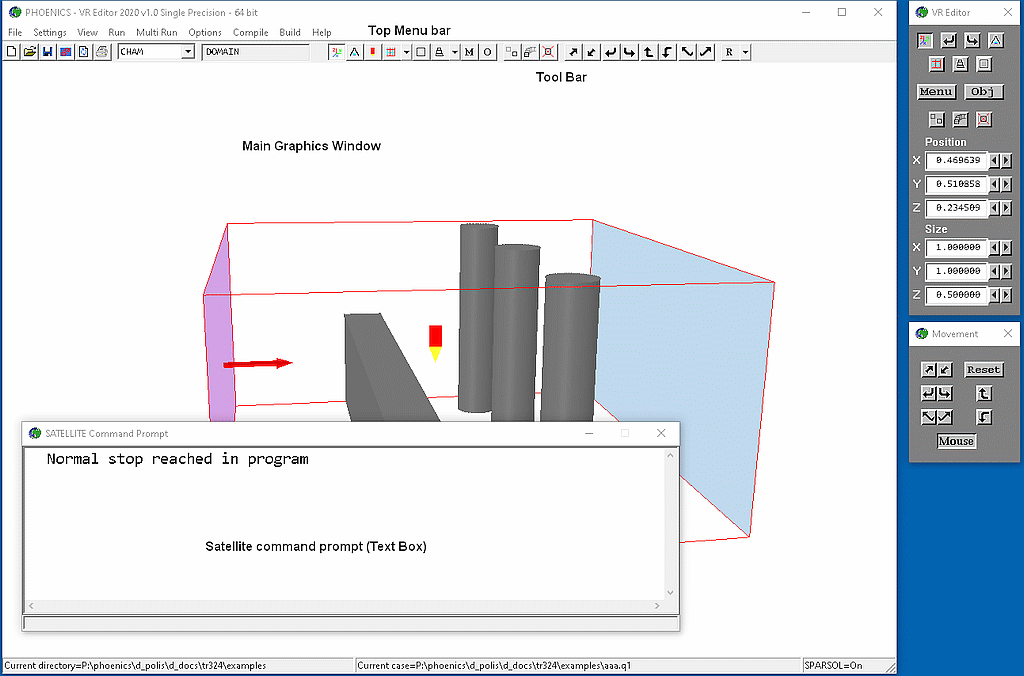Toggle the M button in the toolbar
This screenshot has width=1024, height=676.
click(469, 52)
